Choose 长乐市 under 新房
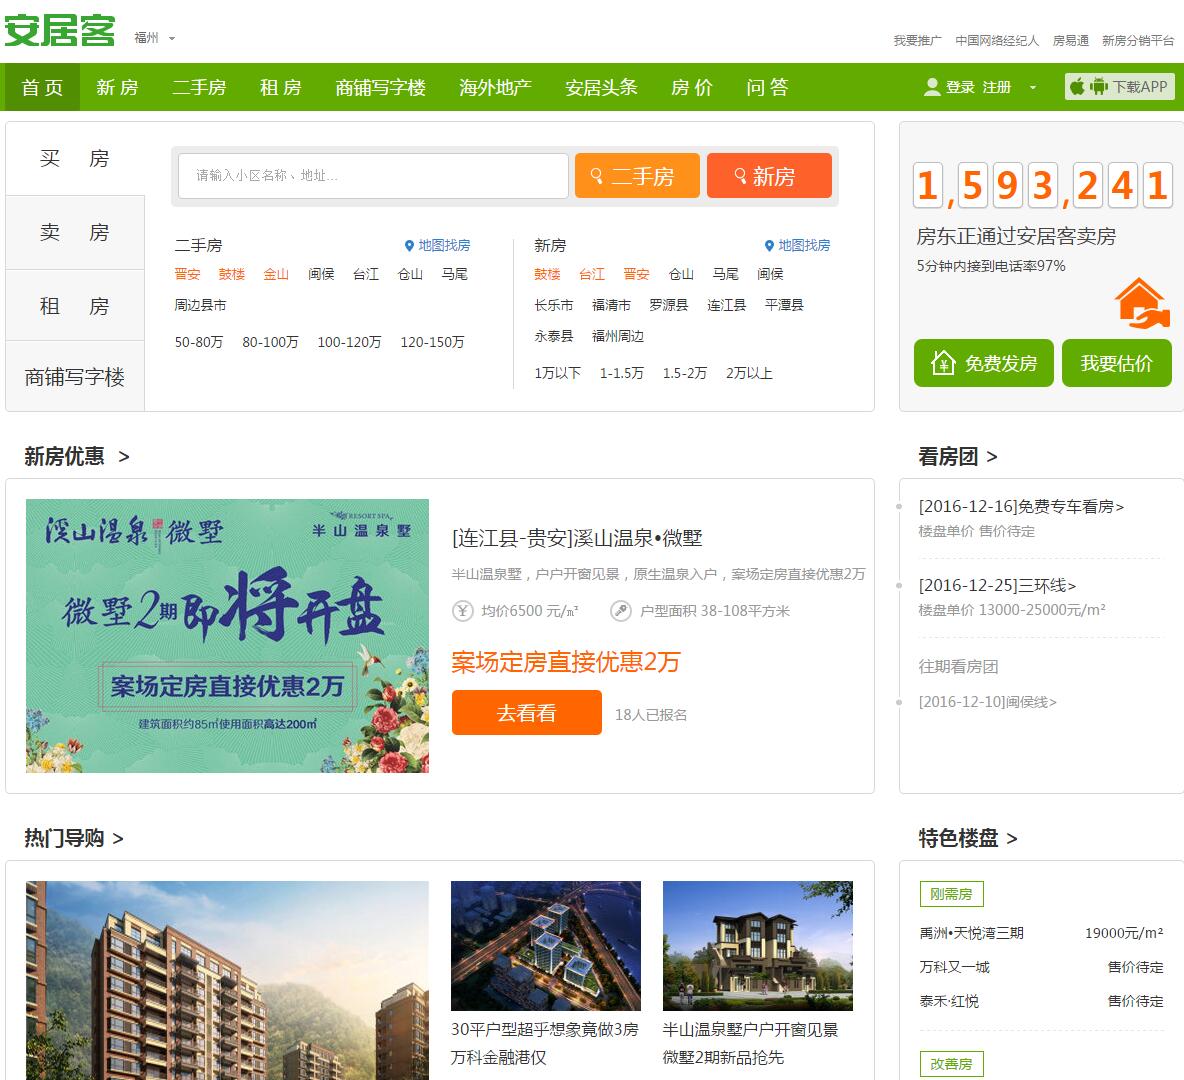 click(x=553, y=305)
